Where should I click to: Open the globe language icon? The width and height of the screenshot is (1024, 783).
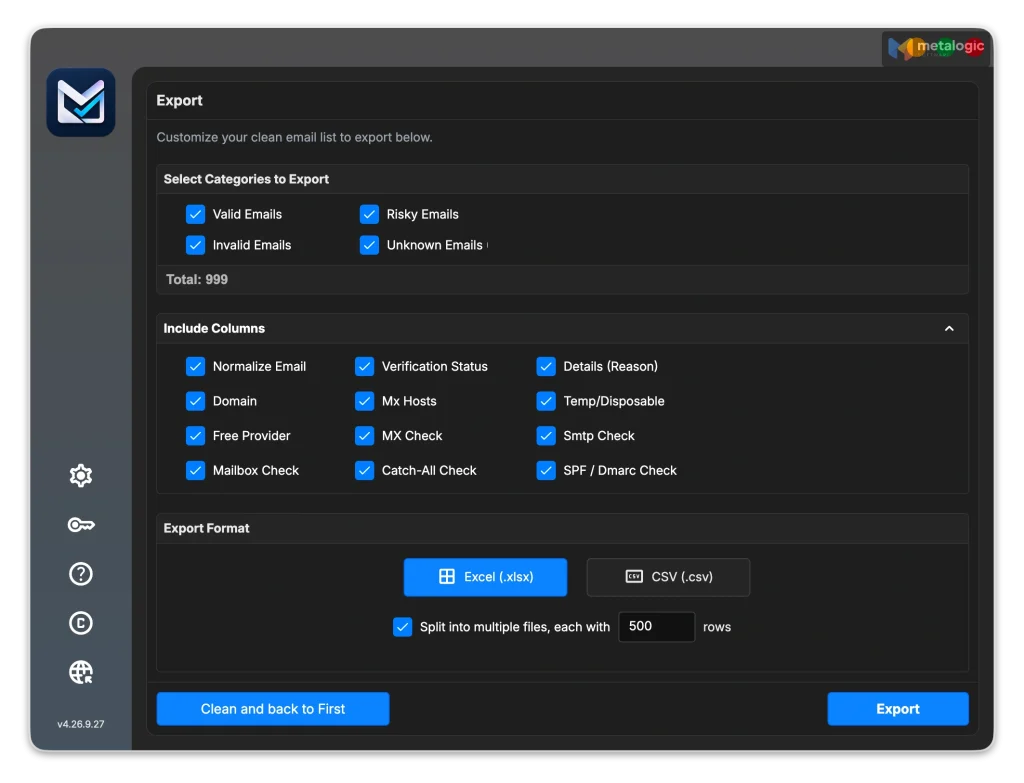pyautogui.click(x=81, y=672)
